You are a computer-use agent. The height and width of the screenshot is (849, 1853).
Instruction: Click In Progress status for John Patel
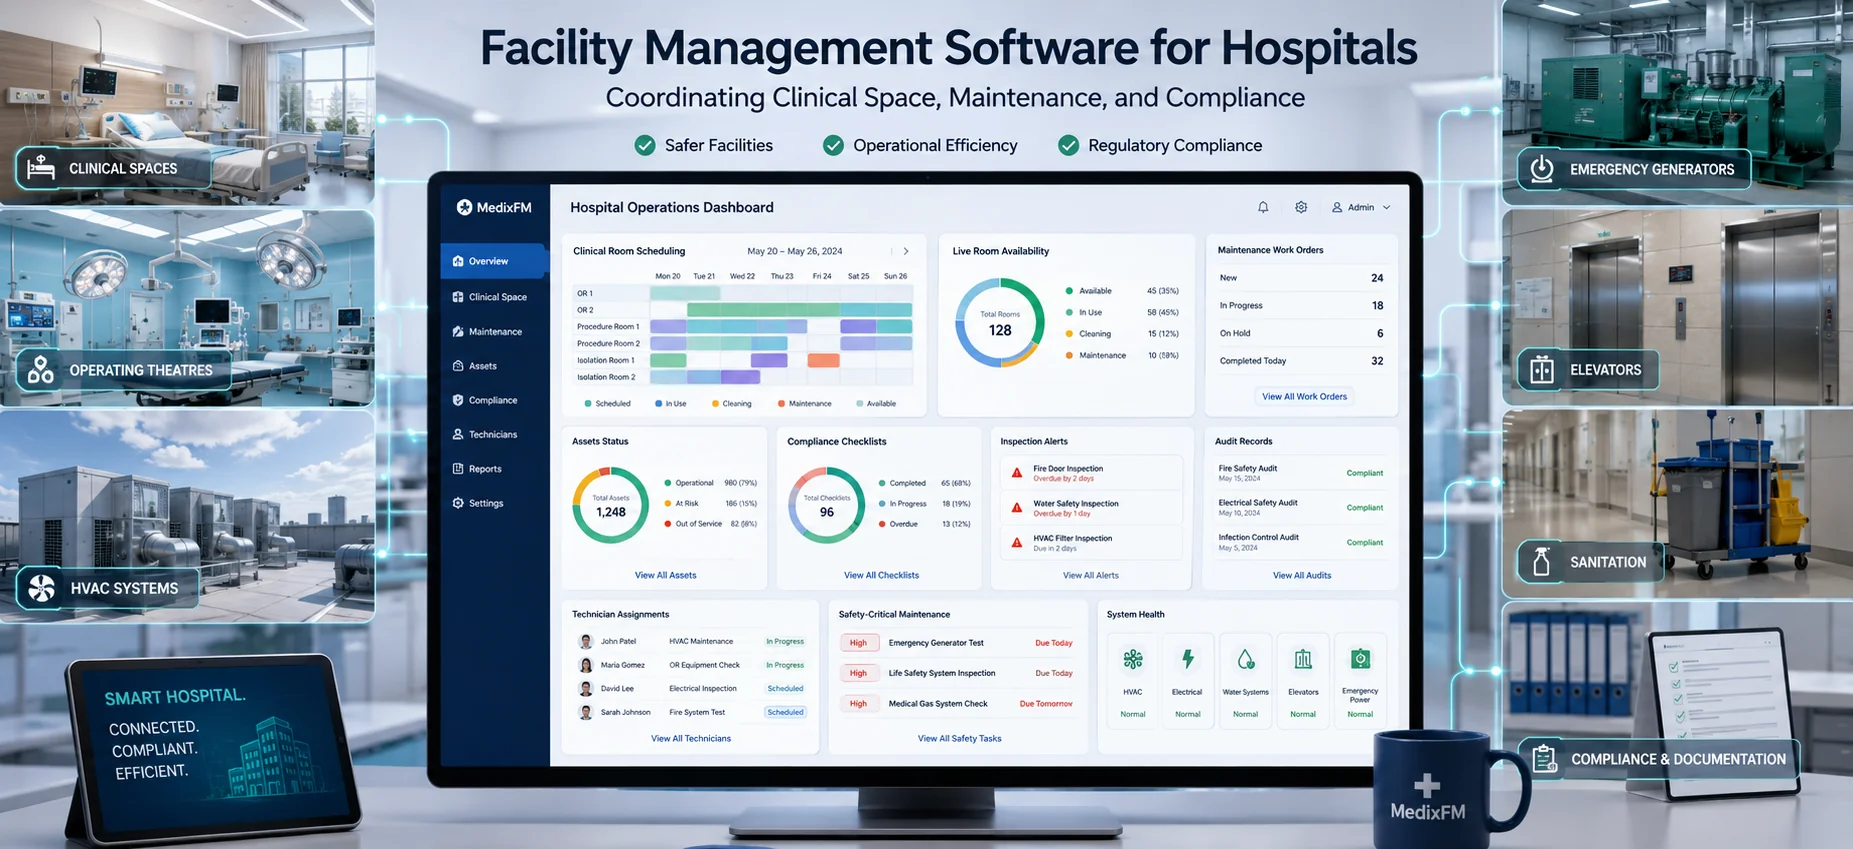(x=785, y=641)
